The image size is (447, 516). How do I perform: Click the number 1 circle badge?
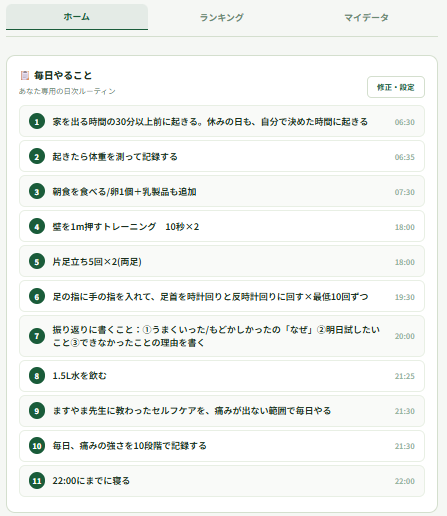(37, 121)
